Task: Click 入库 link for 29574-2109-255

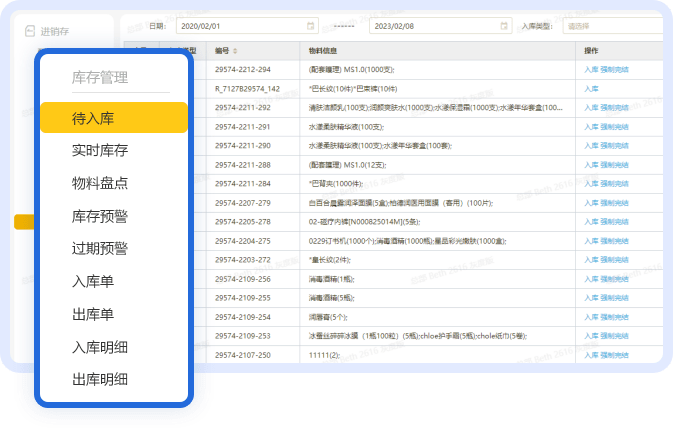Action: [x=591, y=298]
